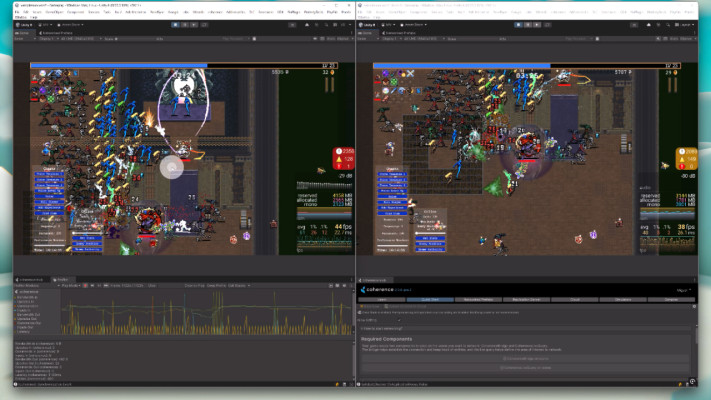Screen dimensions: 711x400
Task: Click the orange warning counter in right game overlay
Action: click(688, 159)
